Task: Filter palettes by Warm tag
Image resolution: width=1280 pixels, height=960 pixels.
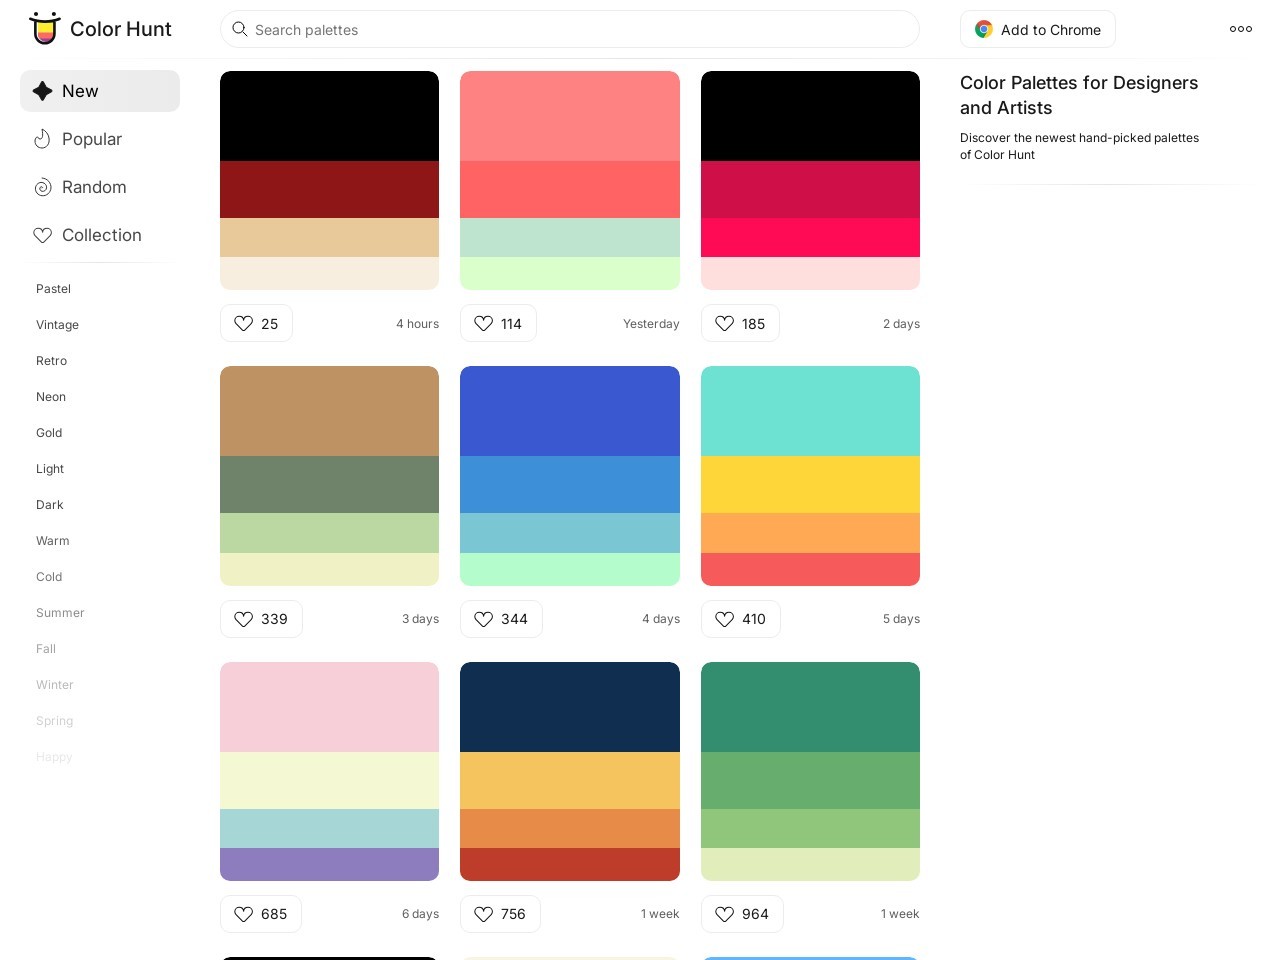Action: 53,541
